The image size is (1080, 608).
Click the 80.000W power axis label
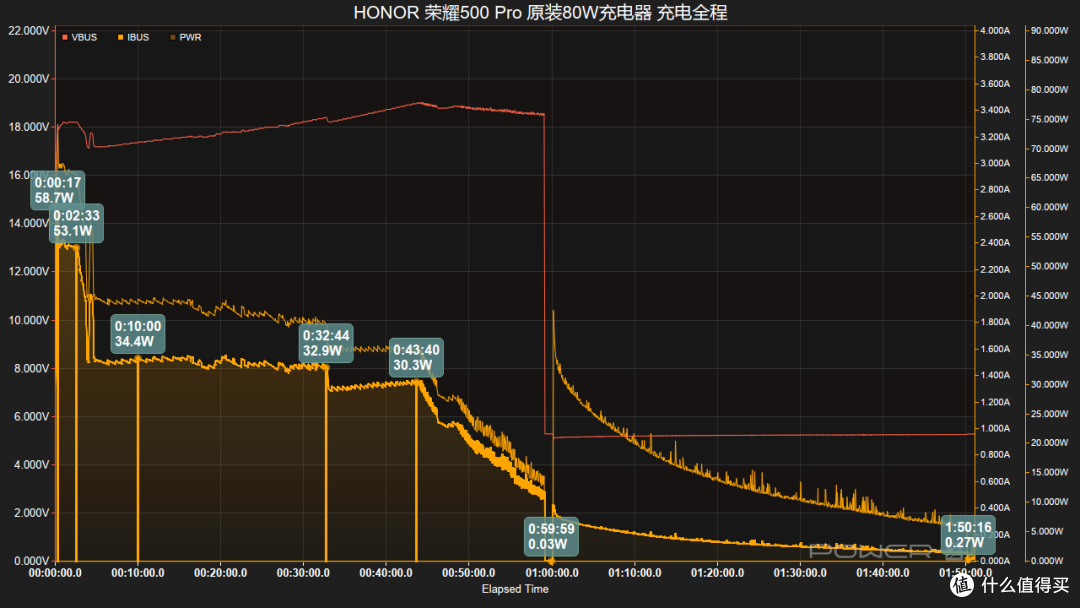point(1050,90)
